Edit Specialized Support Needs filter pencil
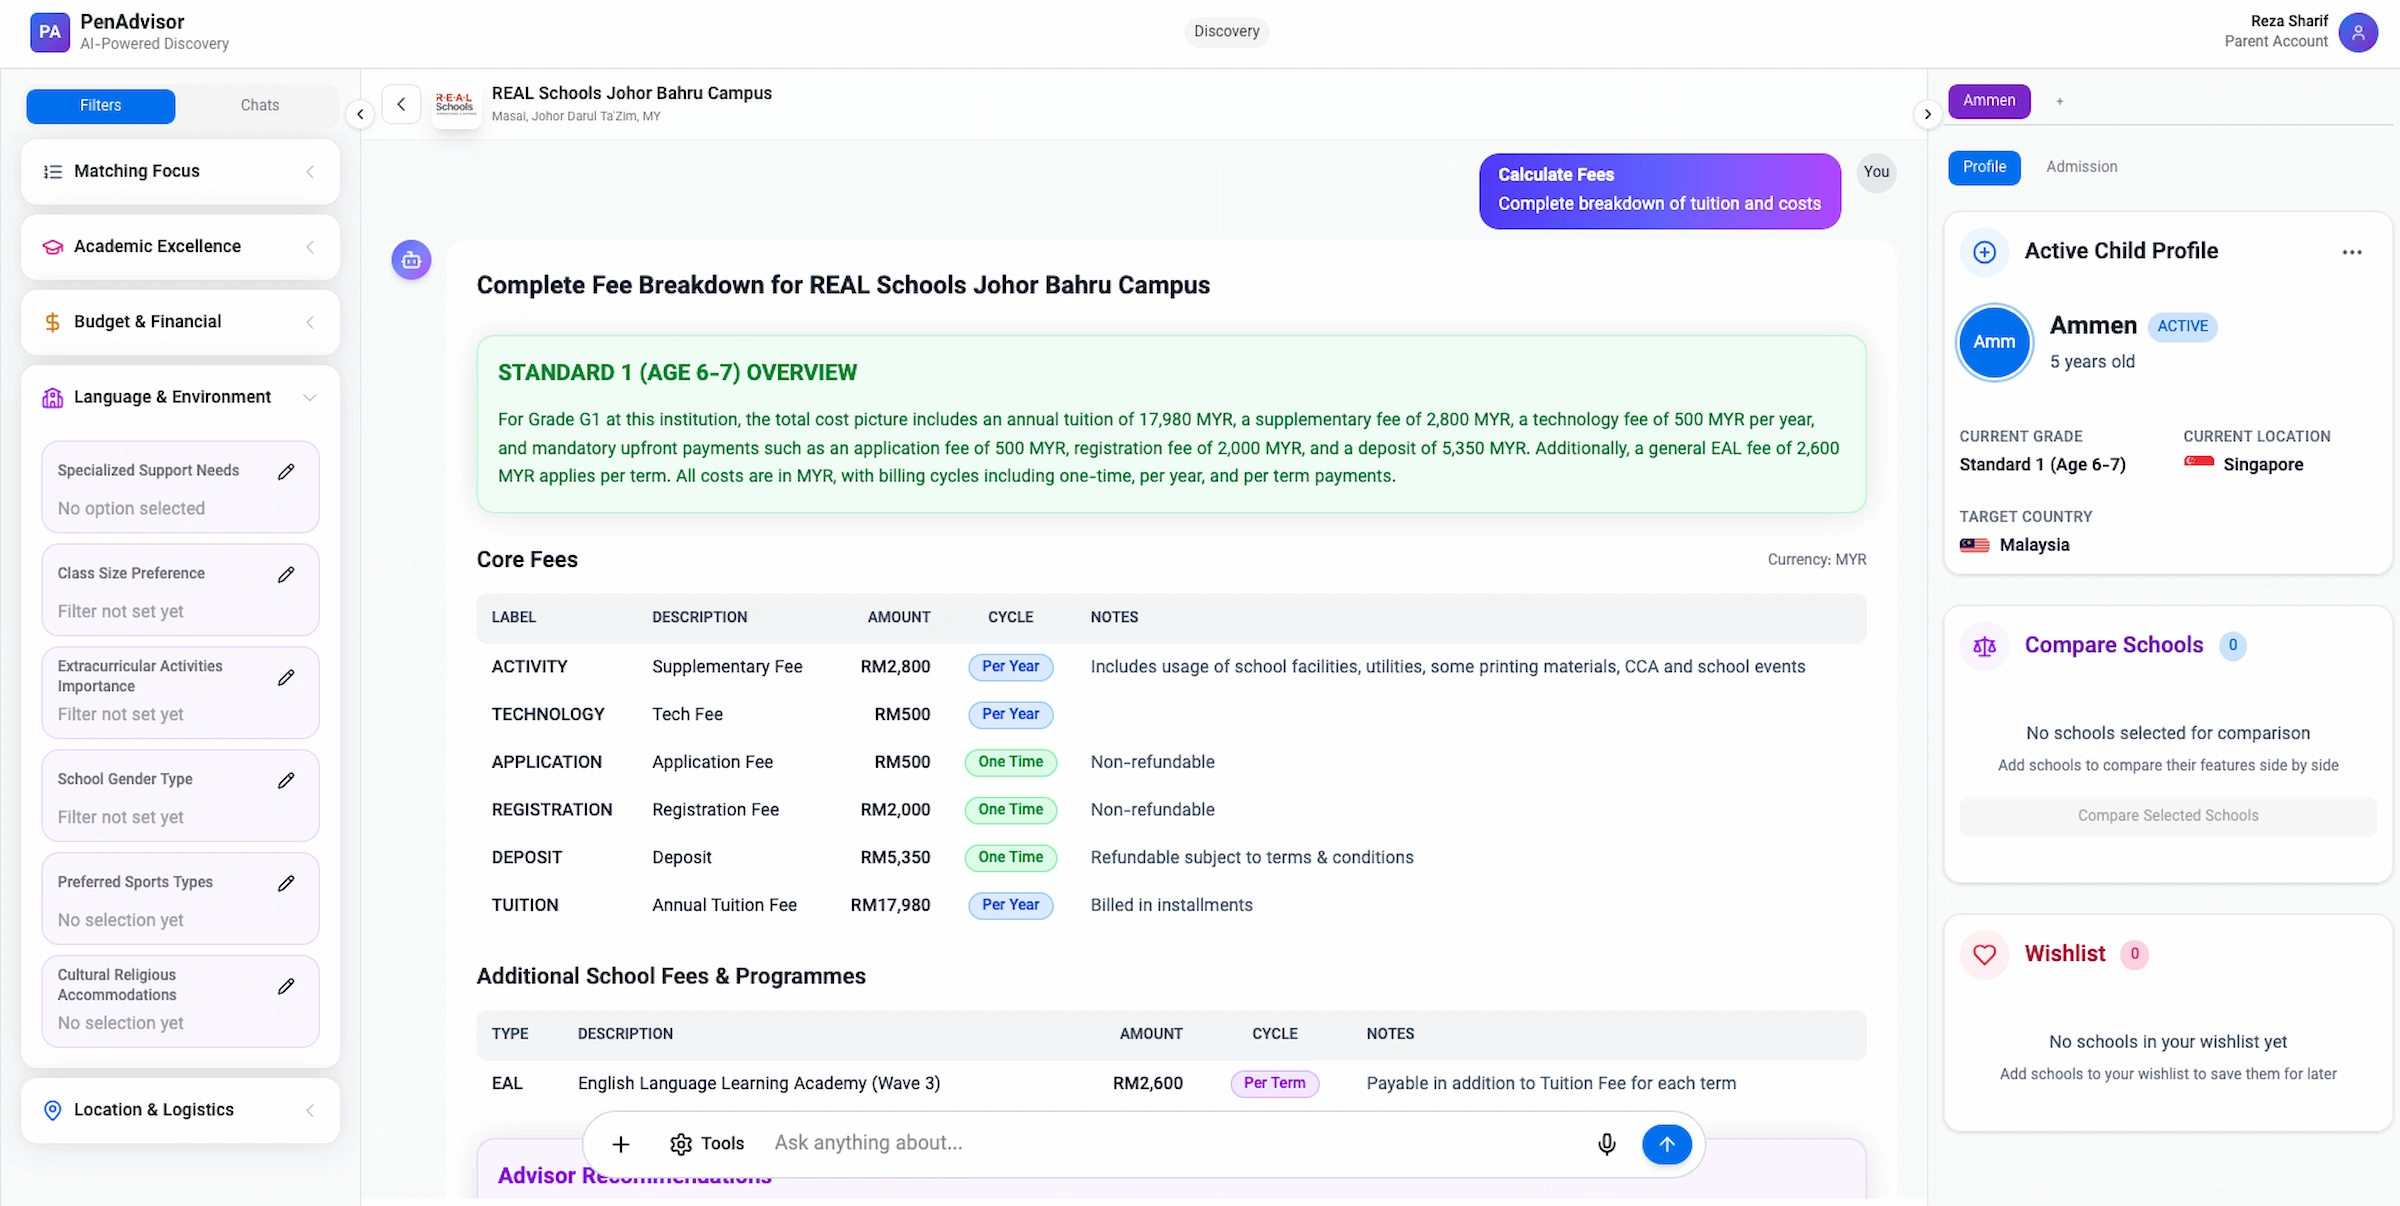Image resolution: width=2400 pixels, height=1206 pixels. pos(286,471)
